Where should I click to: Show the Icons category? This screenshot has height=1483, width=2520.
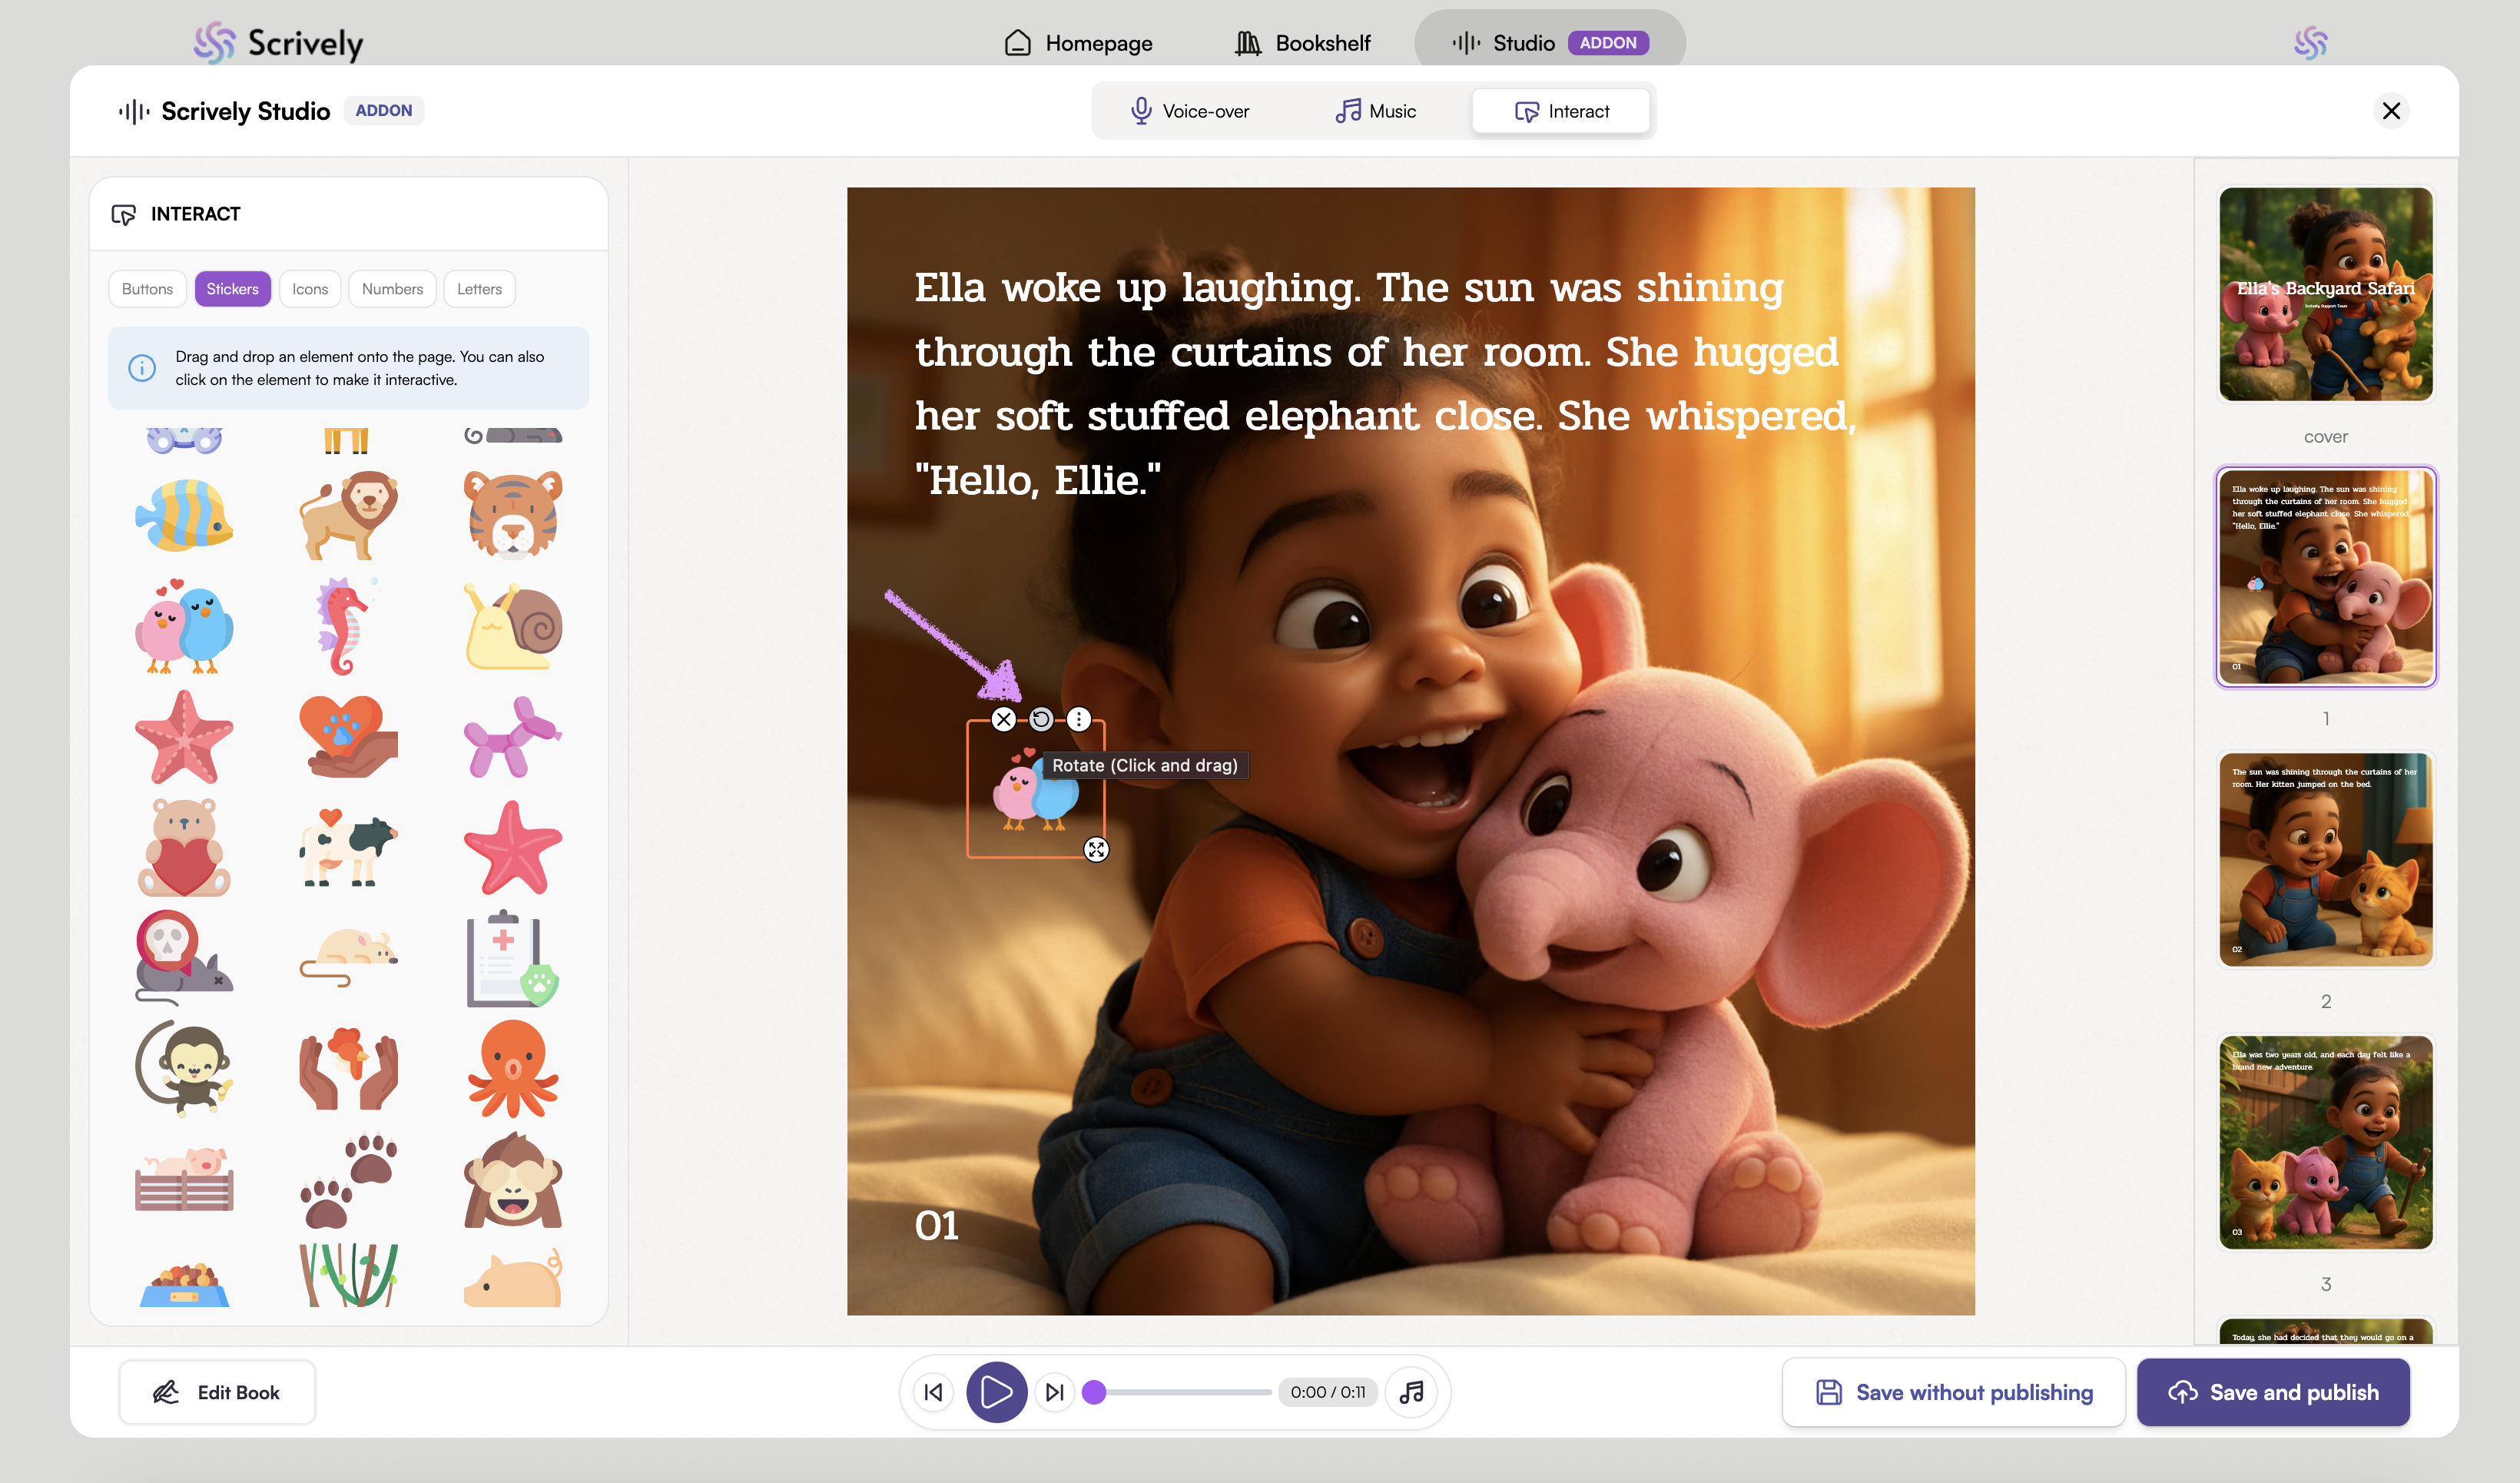point(310,289)
